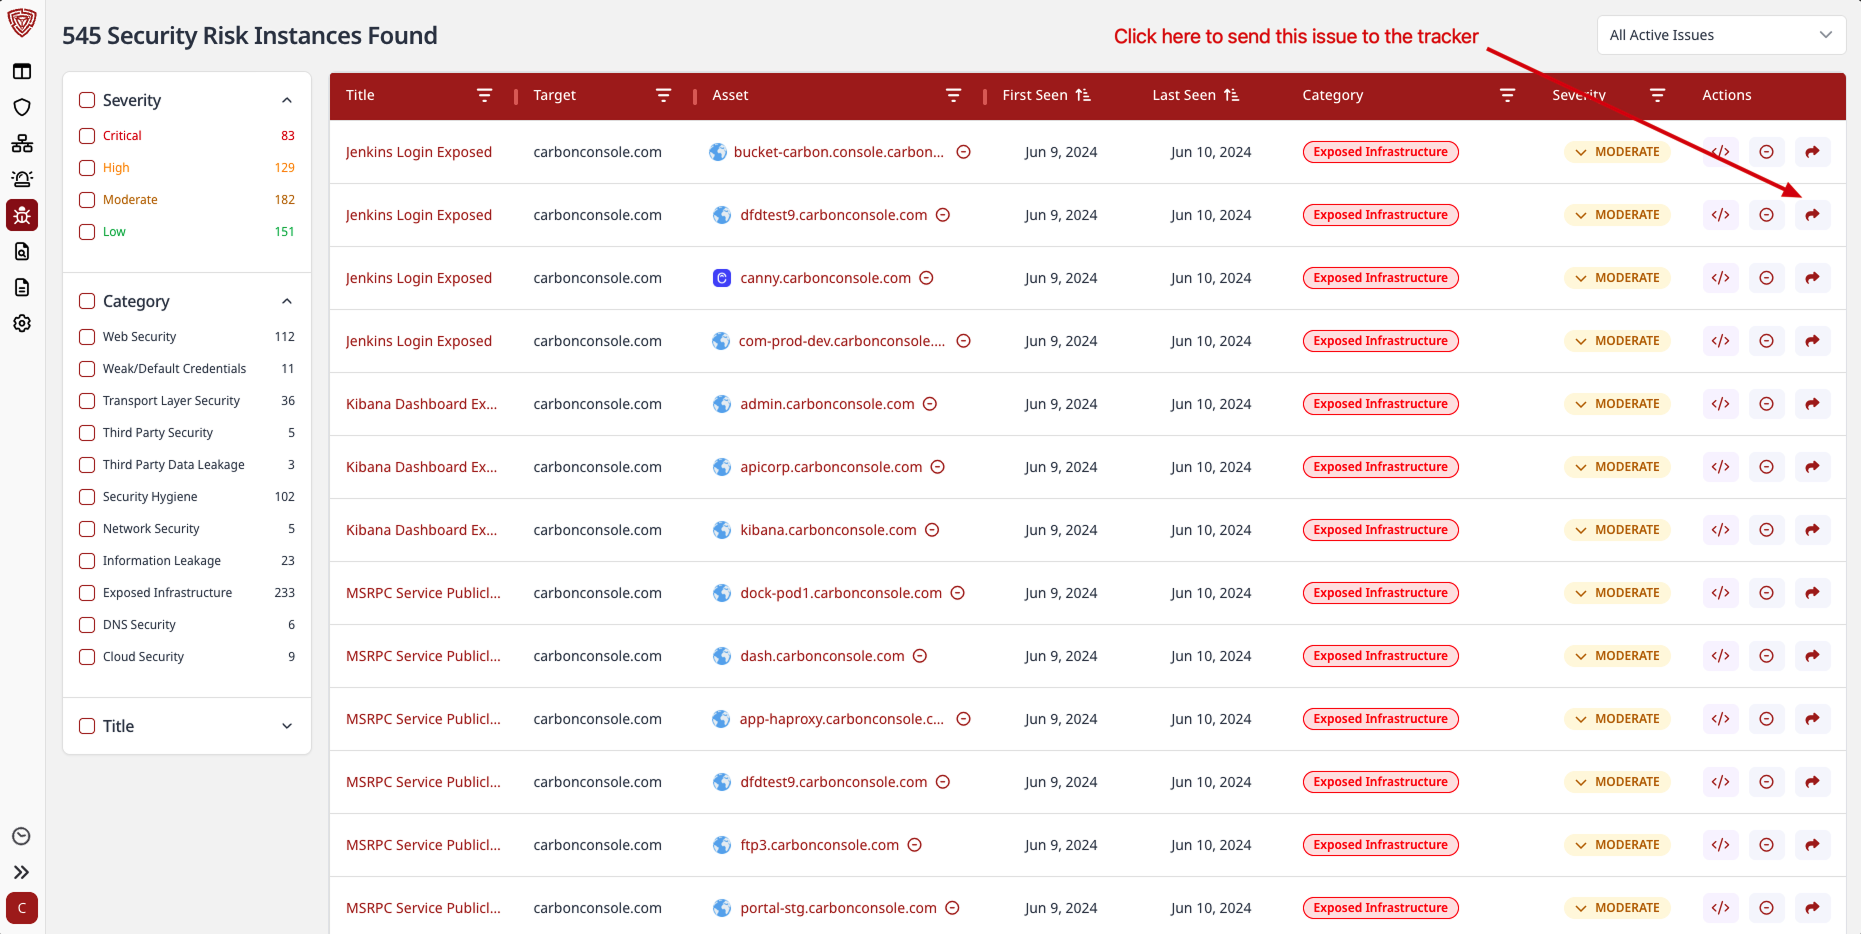Check the Security Hygiene filter
Screen dimensions: 1861x934
[87, 497]
